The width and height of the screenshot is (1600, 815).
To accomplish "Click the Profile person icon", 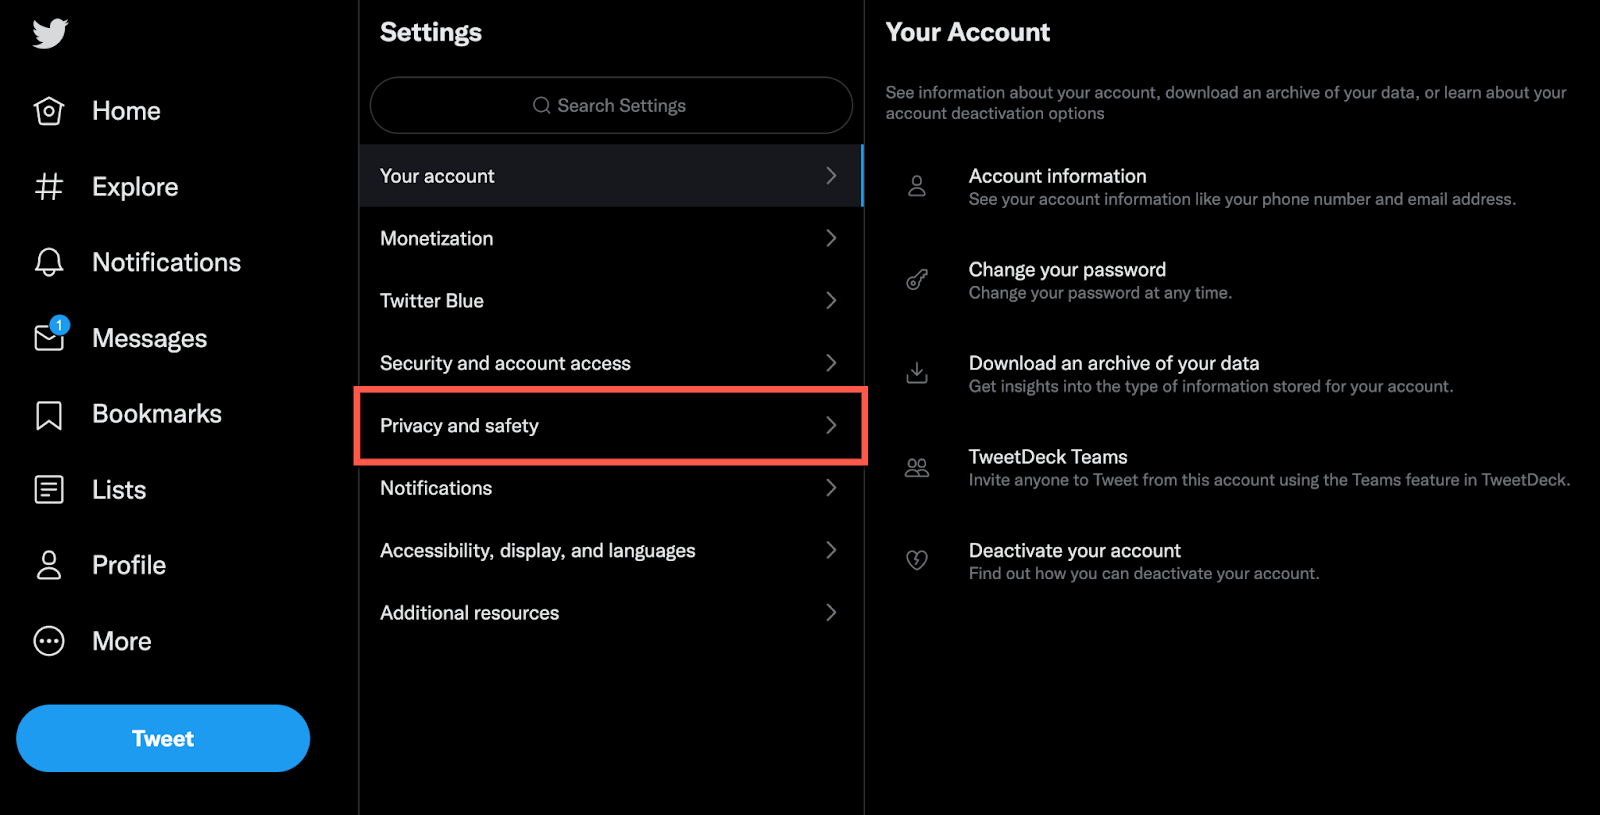I will point(49,566).
